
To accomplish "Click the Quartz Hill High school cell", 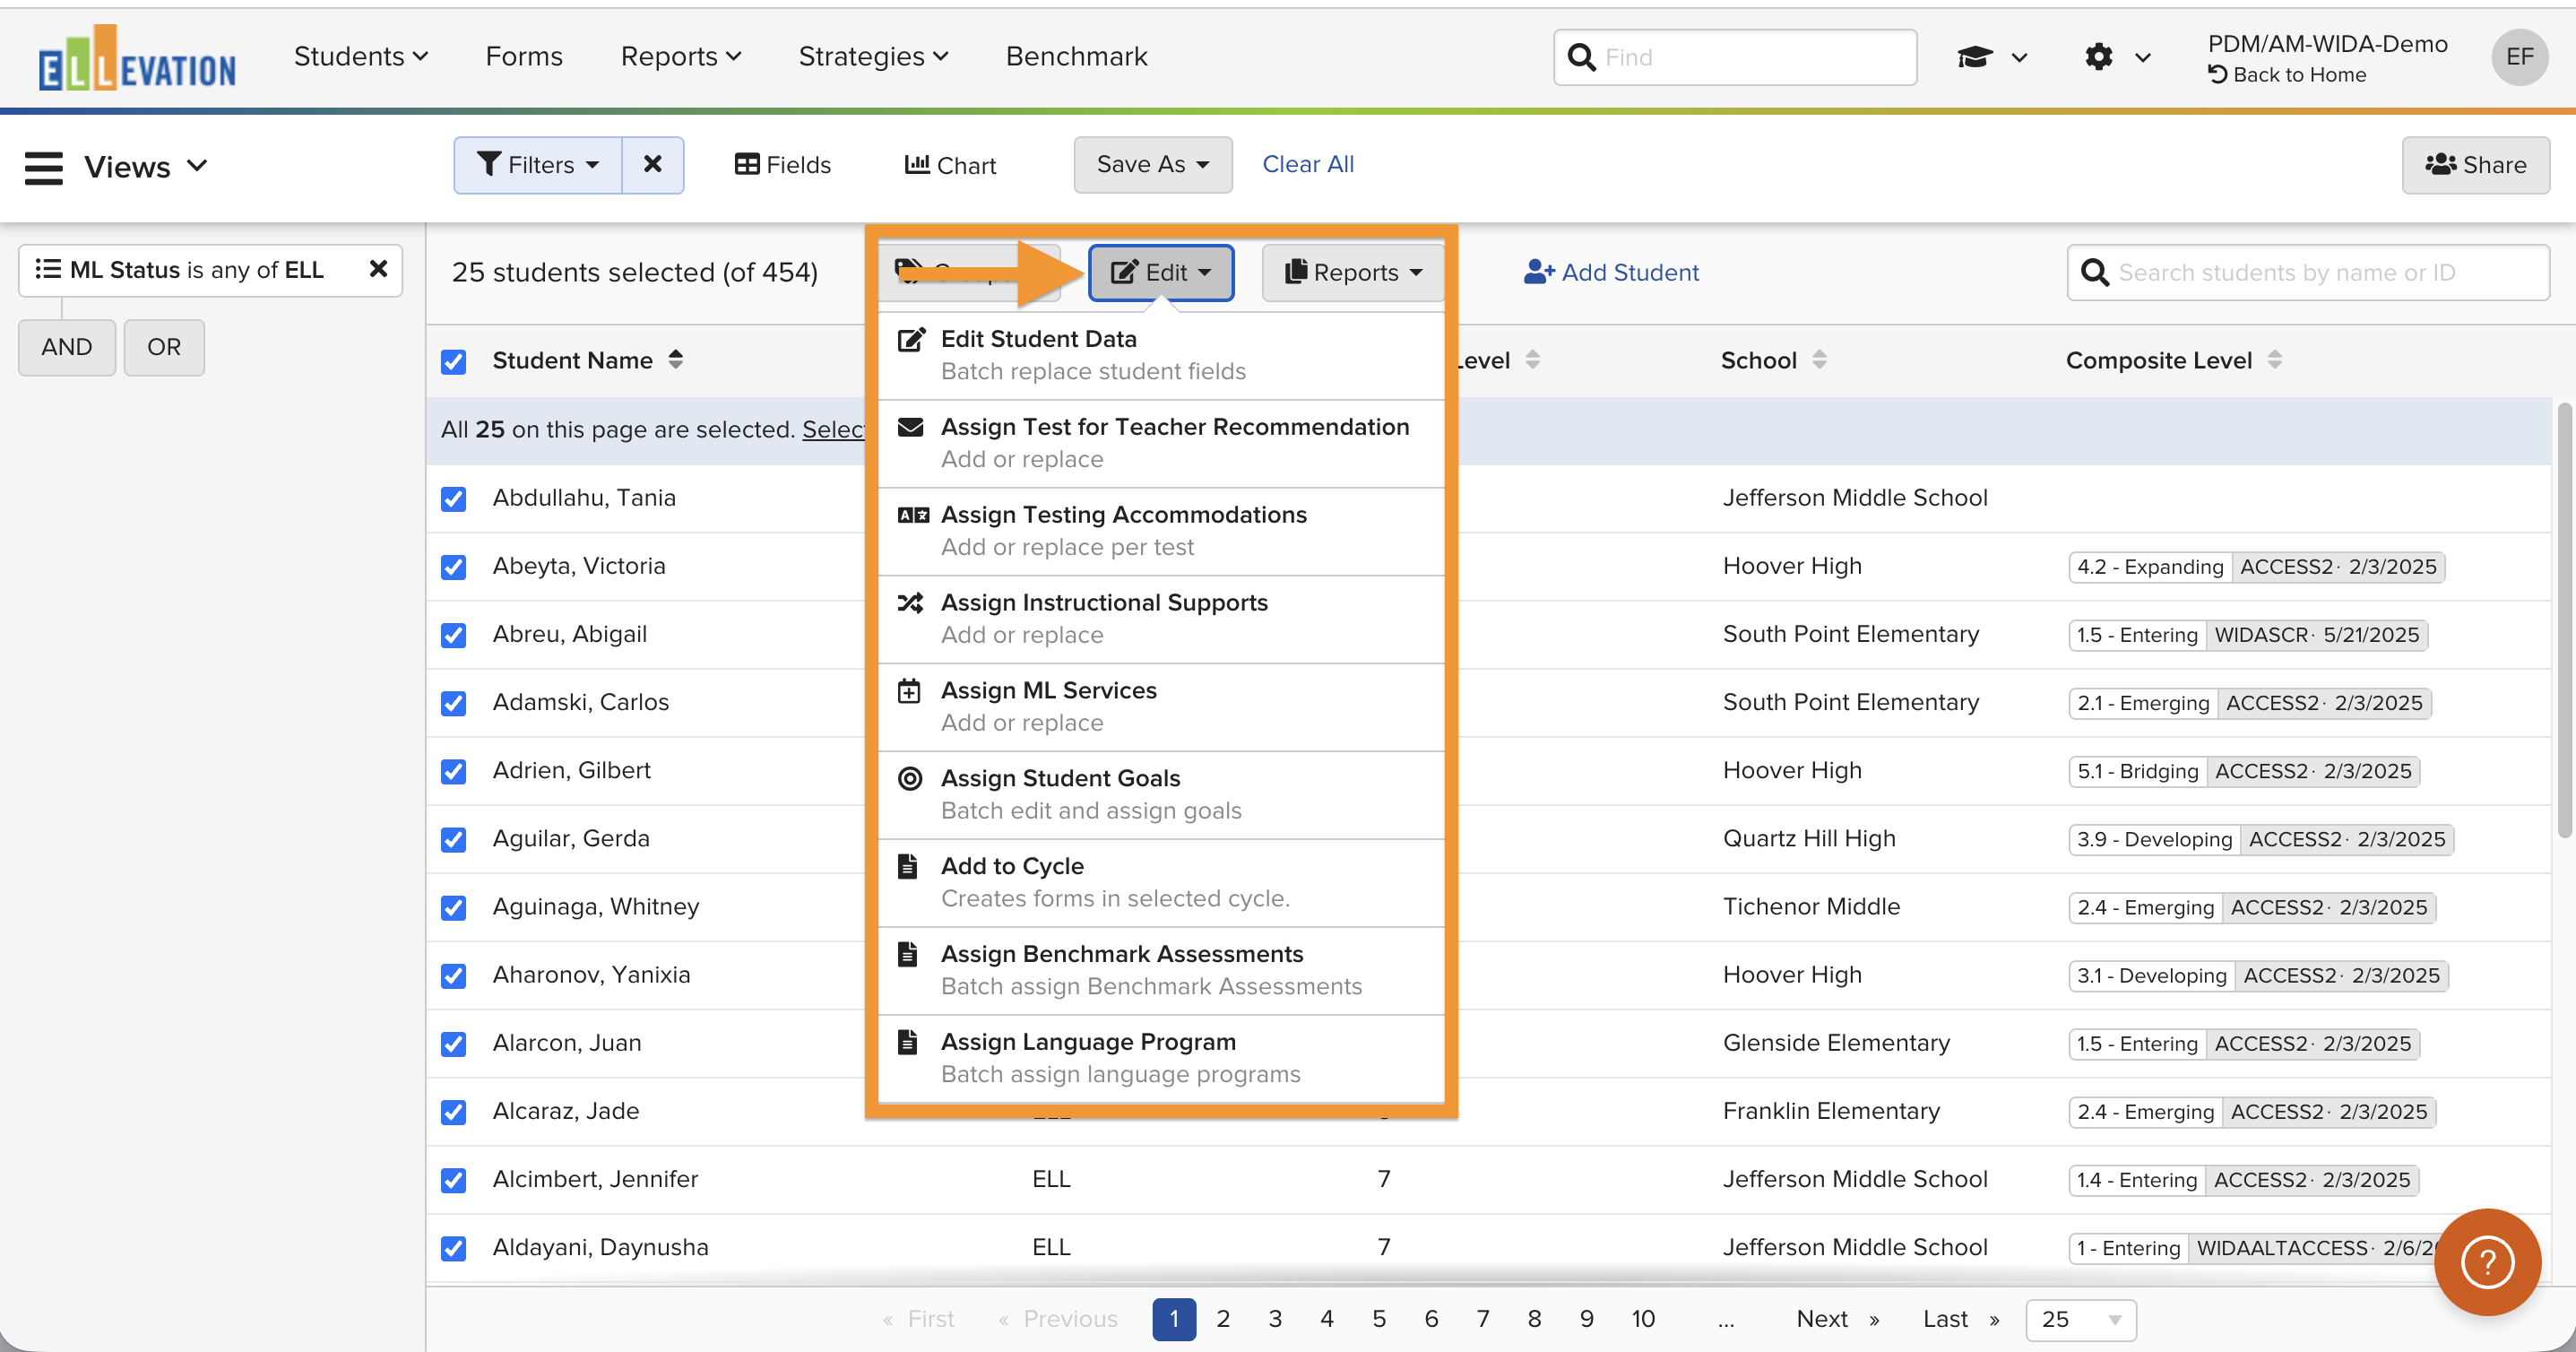I will (x=1809, y=839).
